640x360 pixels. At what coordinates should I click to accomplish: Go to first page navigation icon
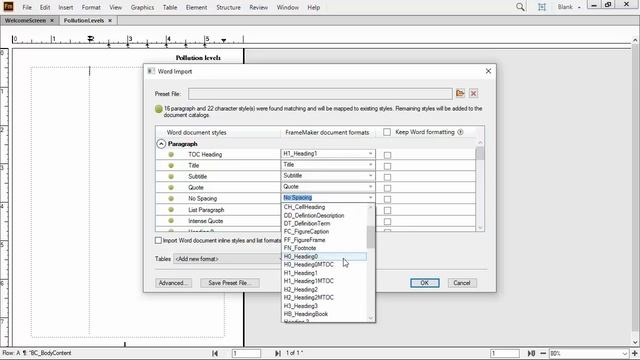215,353
